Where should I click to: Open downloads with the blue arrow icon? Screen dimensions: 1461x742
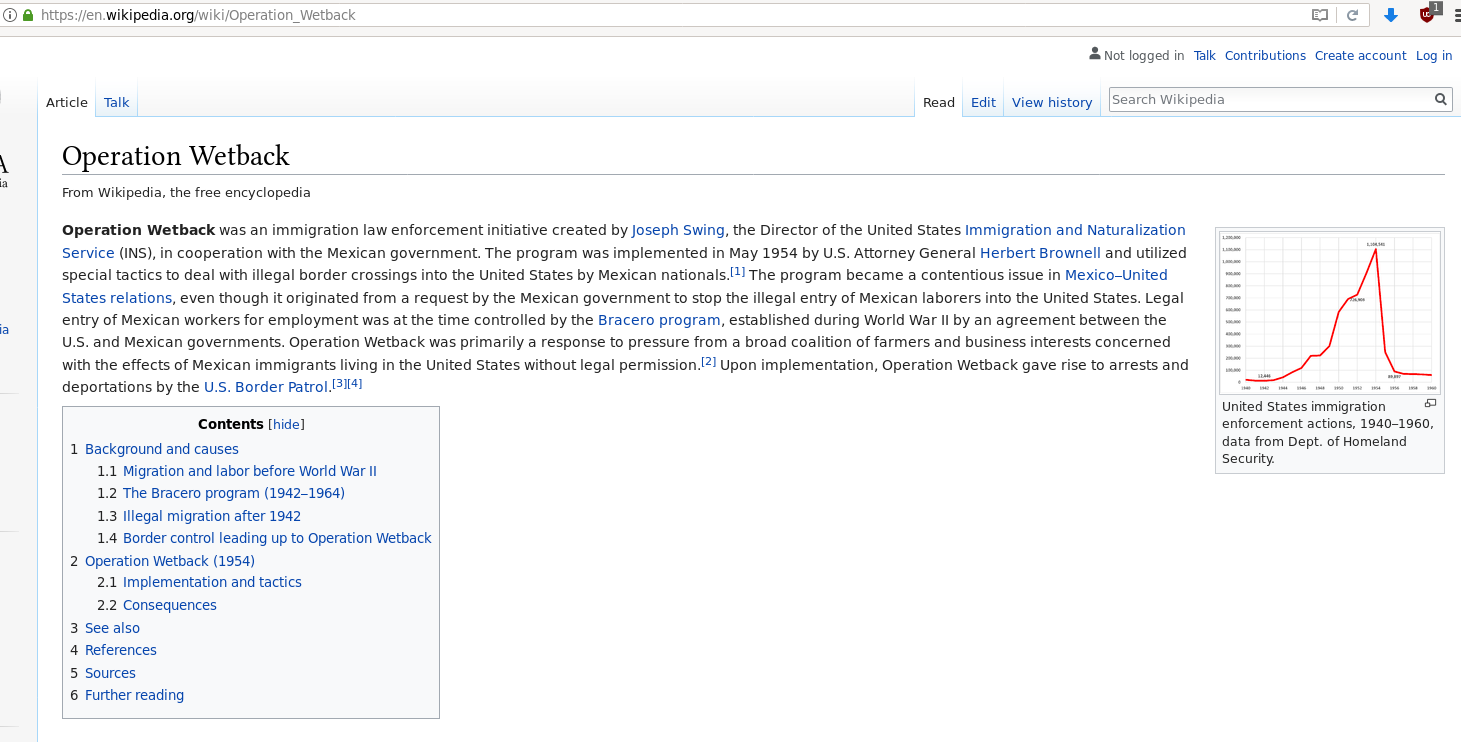(1390, 15)
